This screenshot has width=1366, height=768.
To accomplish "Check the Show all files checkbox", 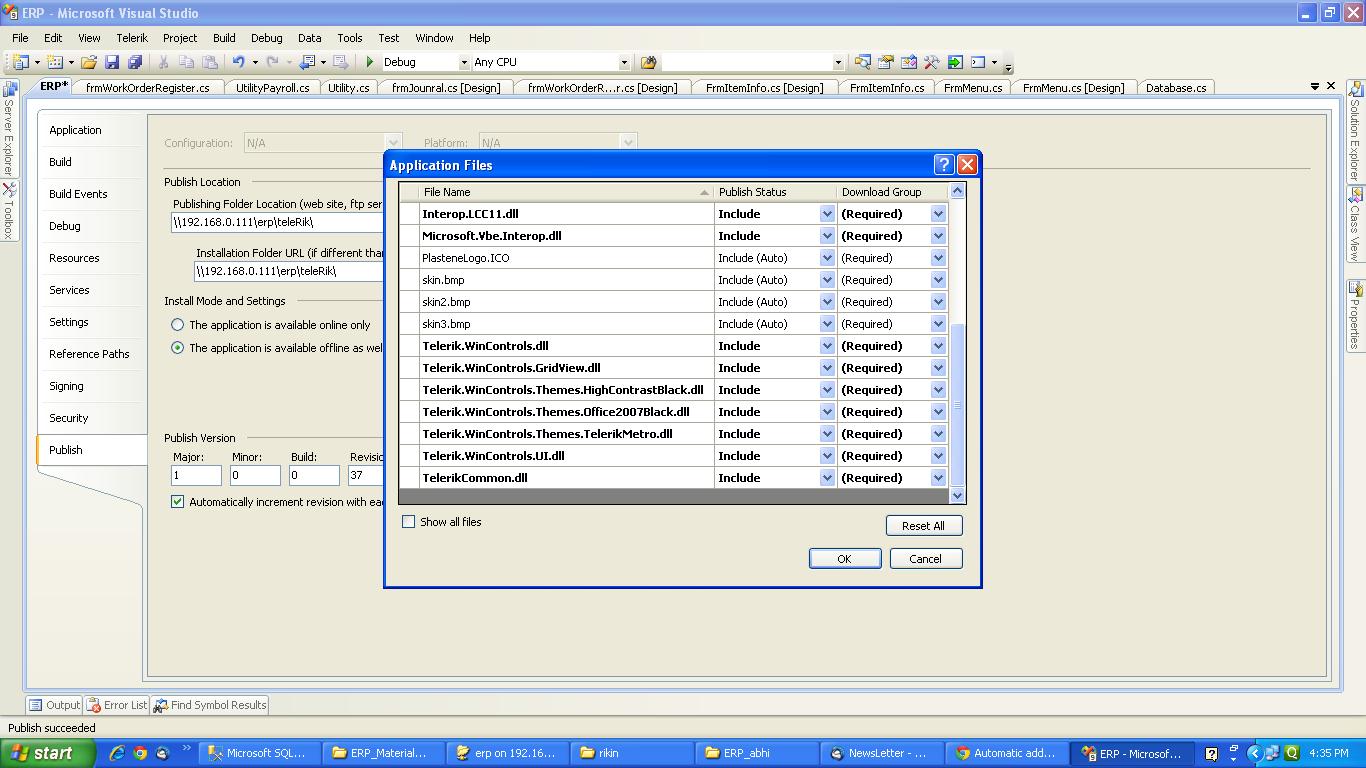I will click(x=408, y=521).
